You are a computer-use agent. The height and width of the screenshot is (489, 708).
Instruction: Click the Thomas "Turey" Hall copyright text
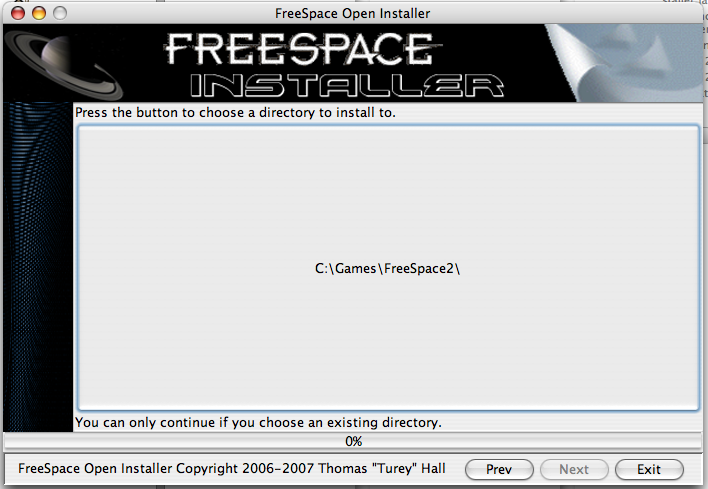tap(232, 469)
